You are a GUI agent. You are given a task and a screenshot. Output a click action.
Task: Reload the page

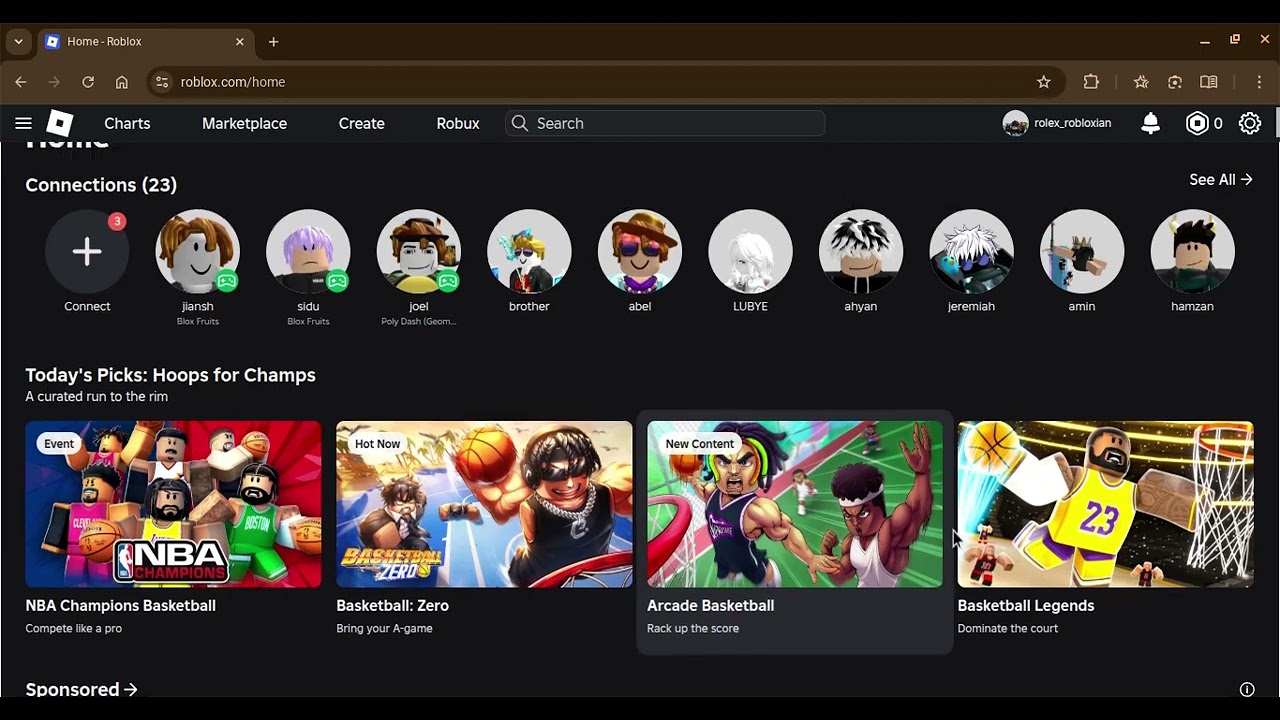pos(88,82)
